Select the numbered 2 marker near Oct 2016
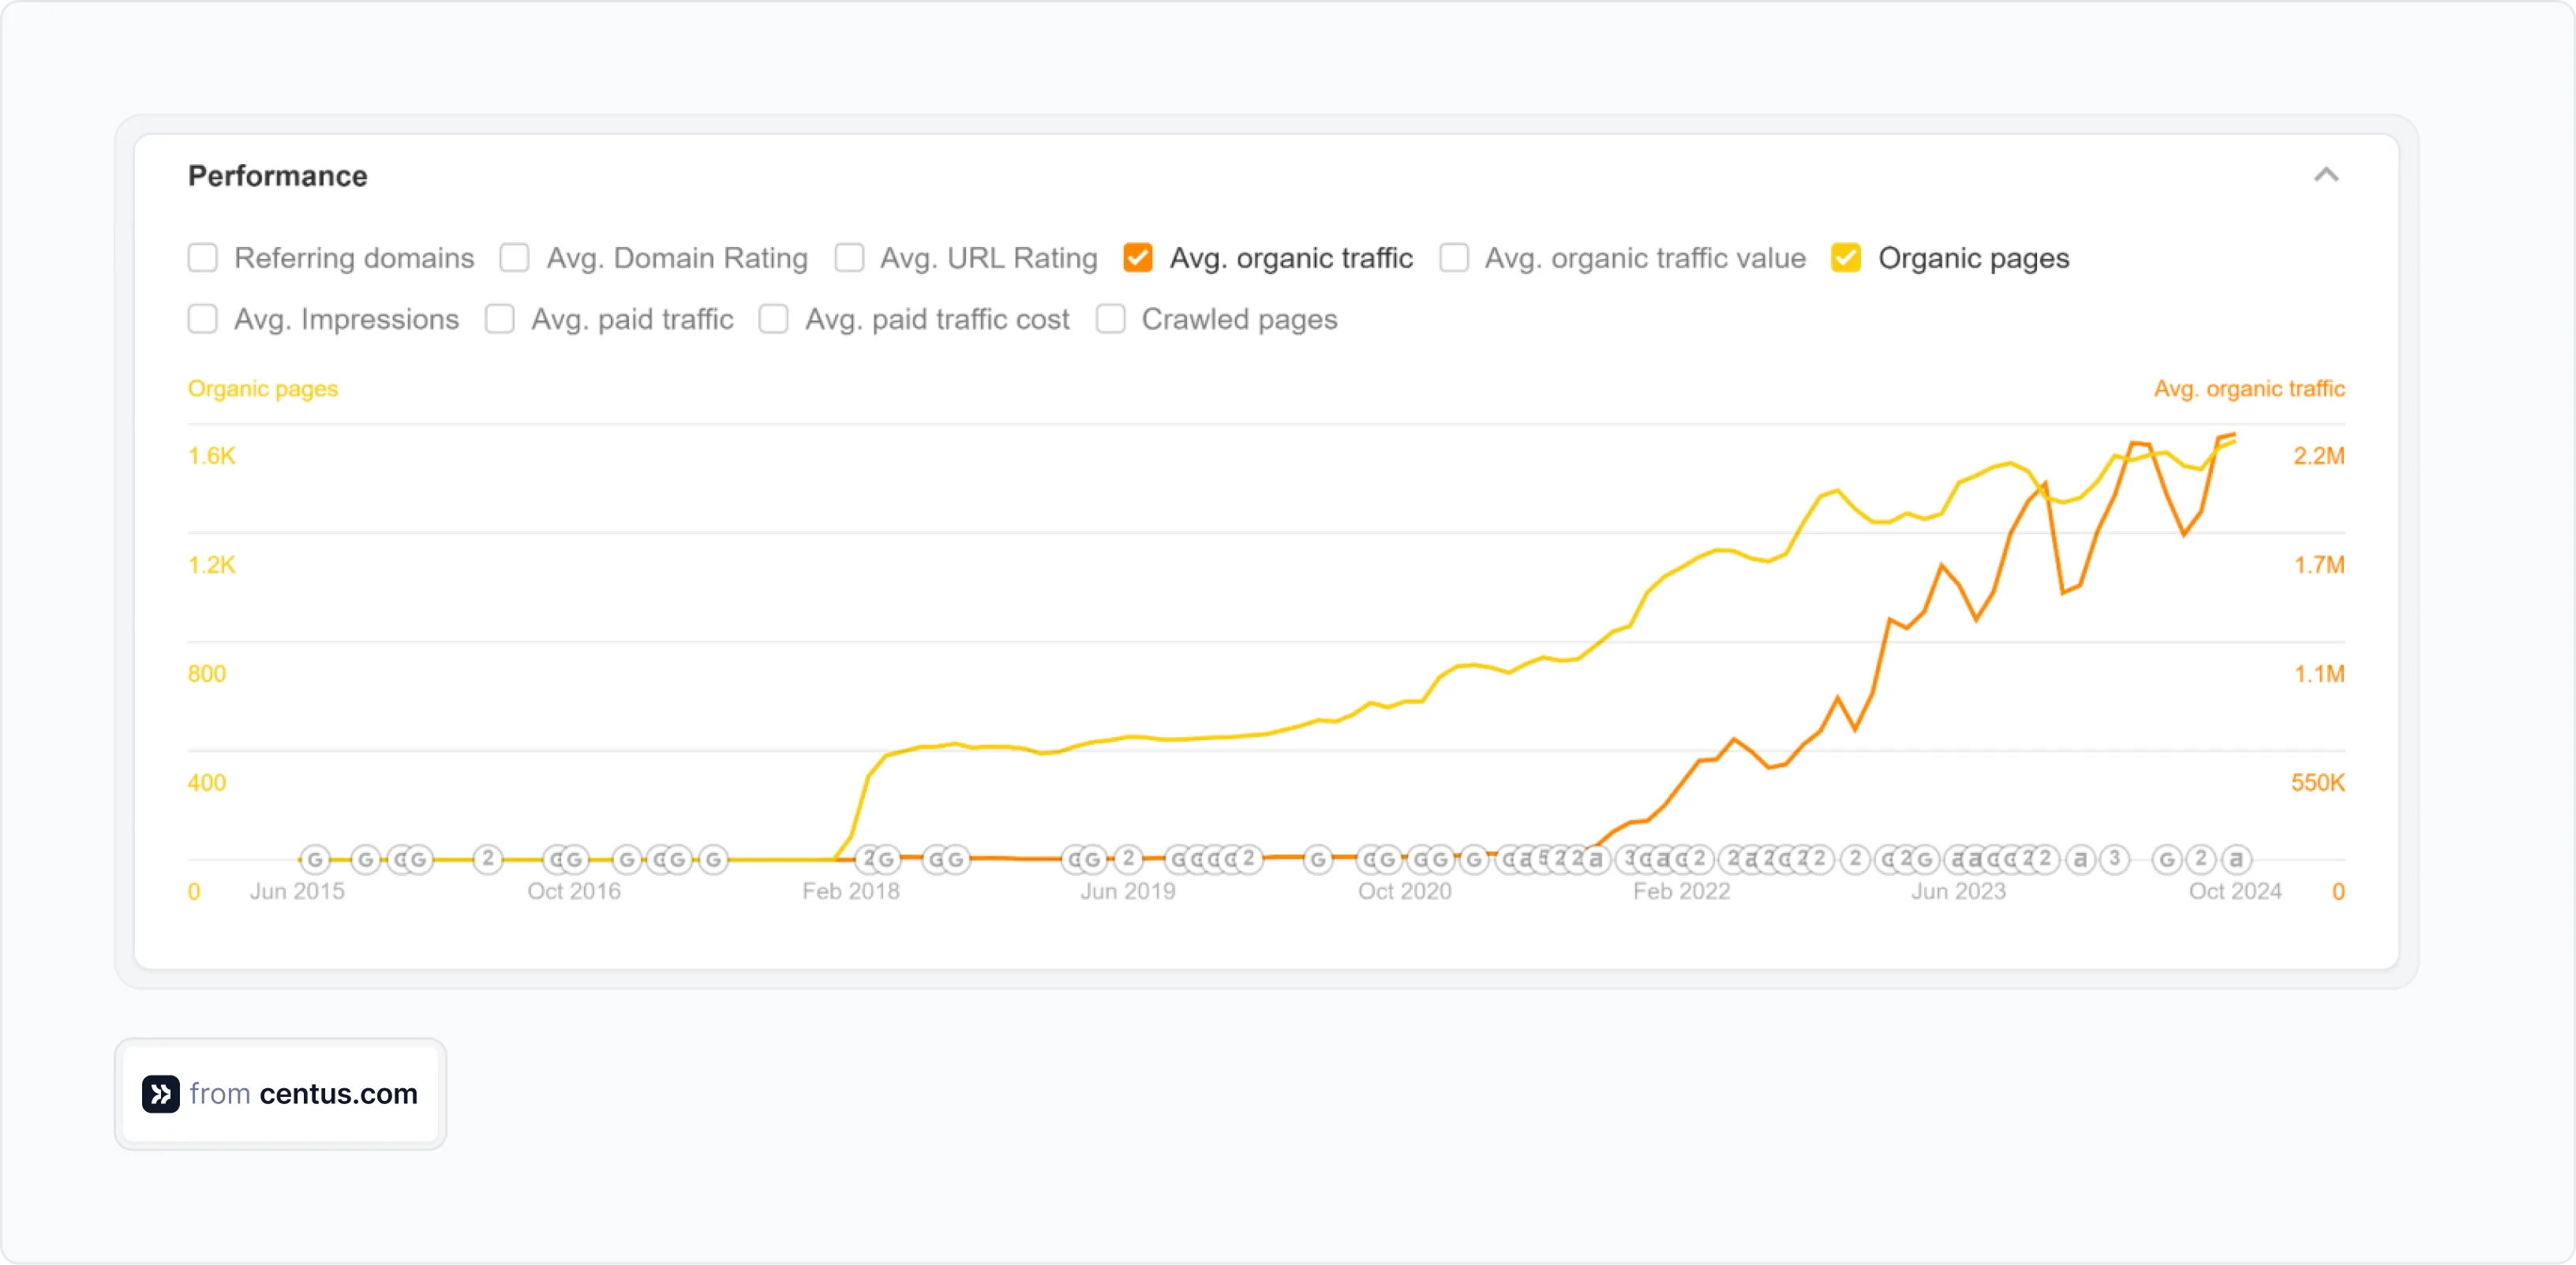The height and width of the screenshot is (1265, 2576). (x=487, y=859)
